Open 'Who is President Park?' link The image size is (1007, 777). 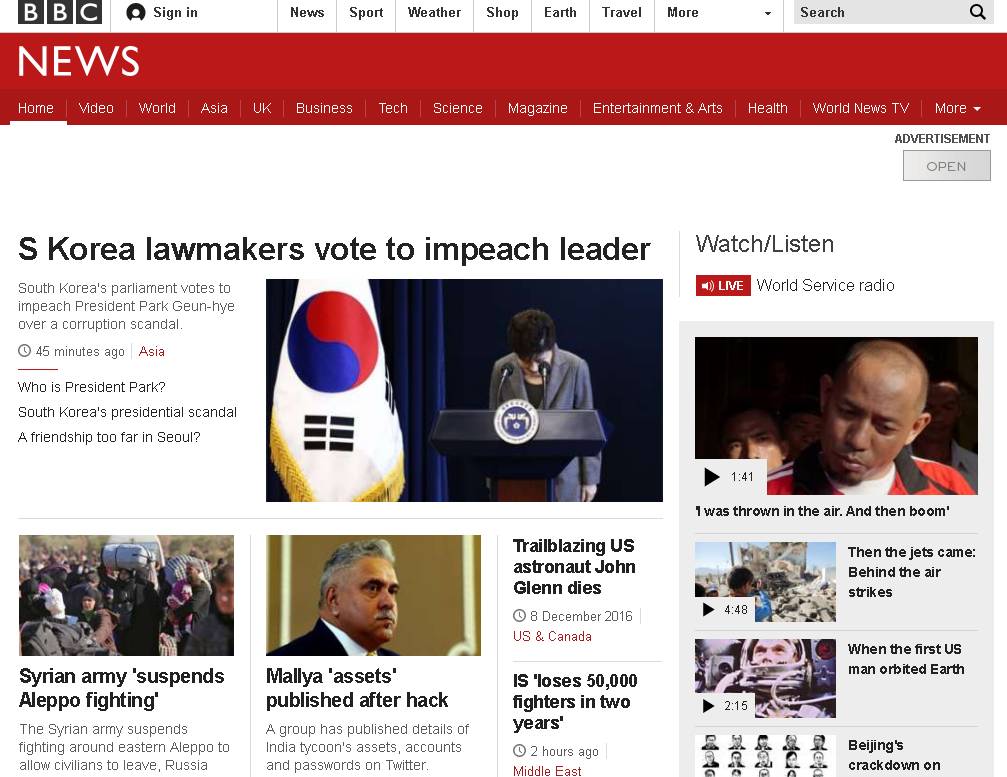(x=92, y=387)
